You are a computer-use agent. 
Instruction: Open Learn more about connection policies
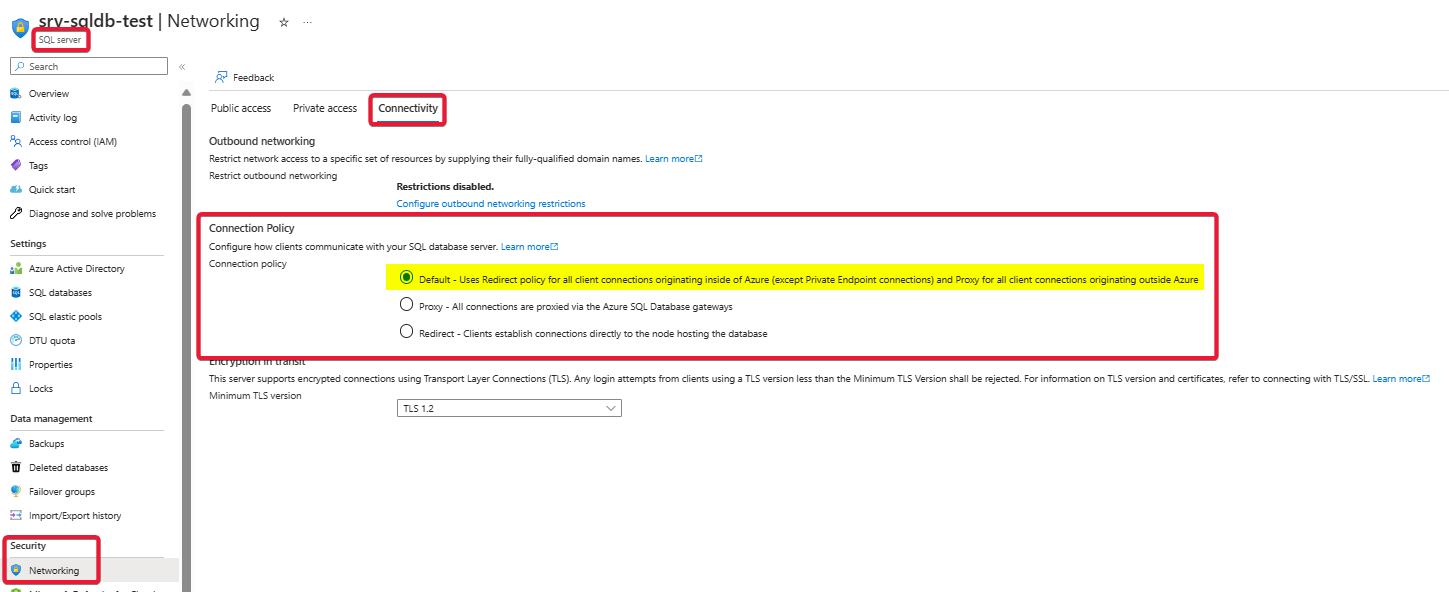[529, 246]
